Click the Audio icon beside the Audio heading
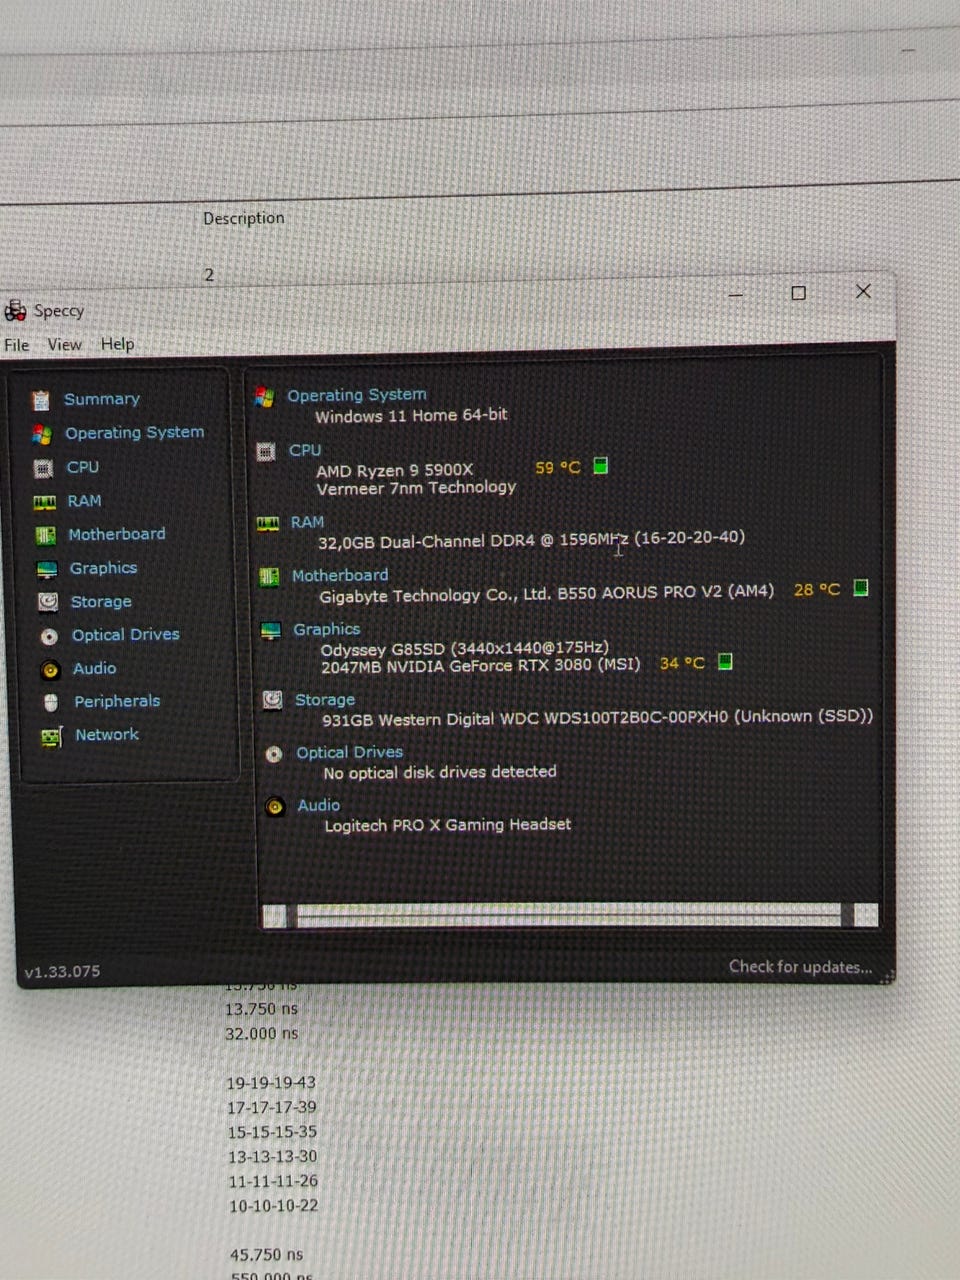960x1280 pixels. click(275, 806)
